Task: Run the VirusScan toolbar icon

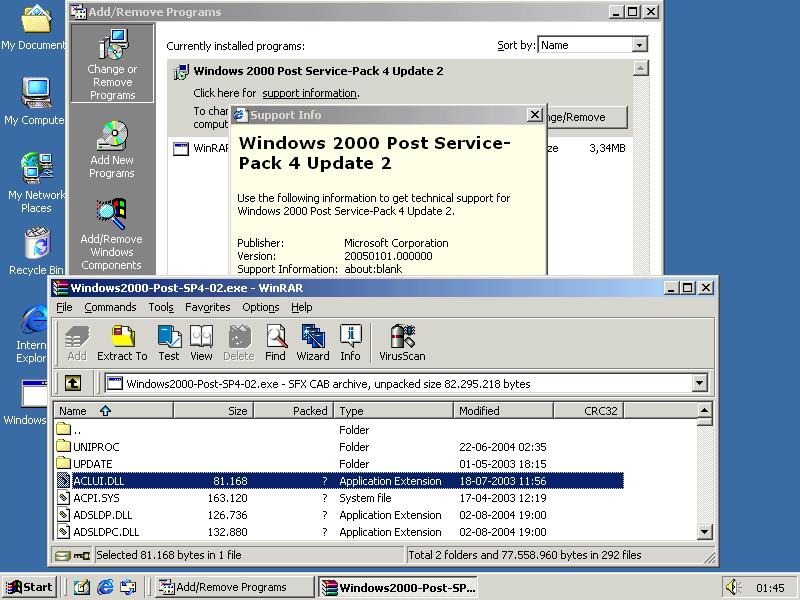Action: pyautogui.click(x=402, y=342)
